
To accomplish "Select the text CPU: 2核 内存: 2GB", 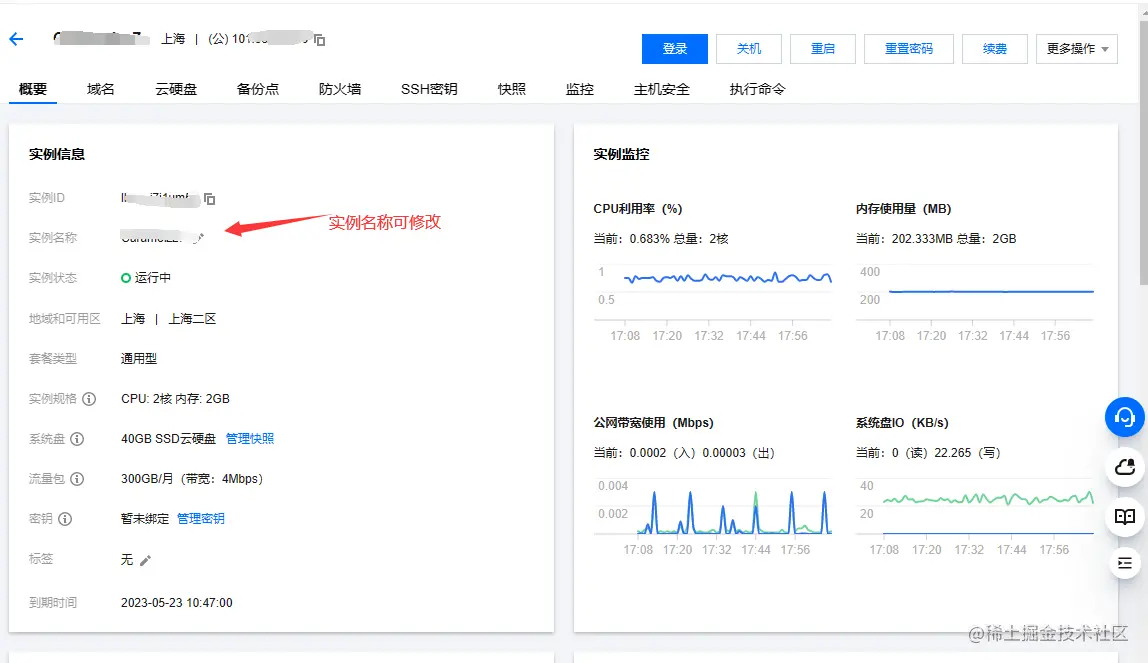I will tap(175, 399).
